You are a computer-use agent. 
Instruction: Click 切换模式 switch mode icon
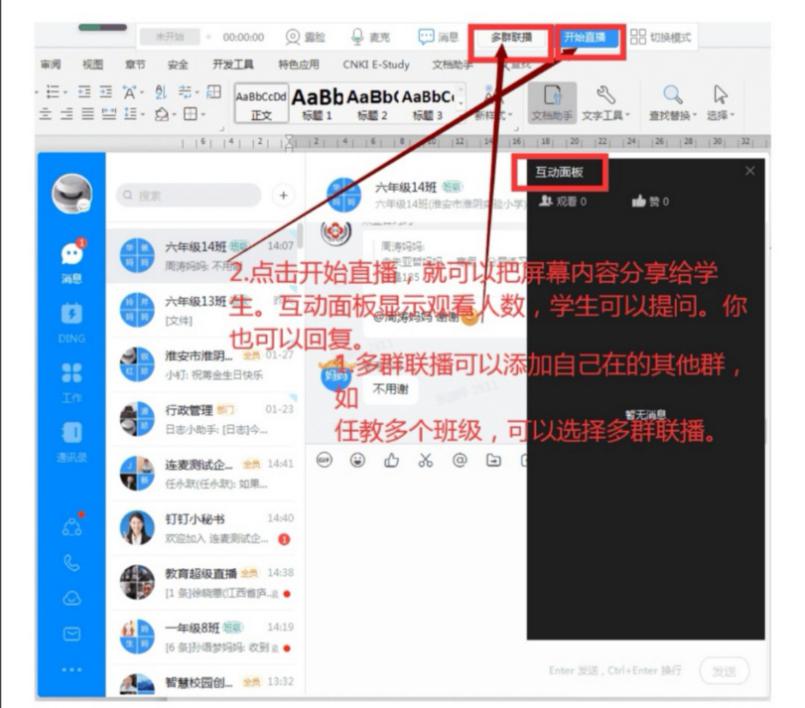[664, 38]
